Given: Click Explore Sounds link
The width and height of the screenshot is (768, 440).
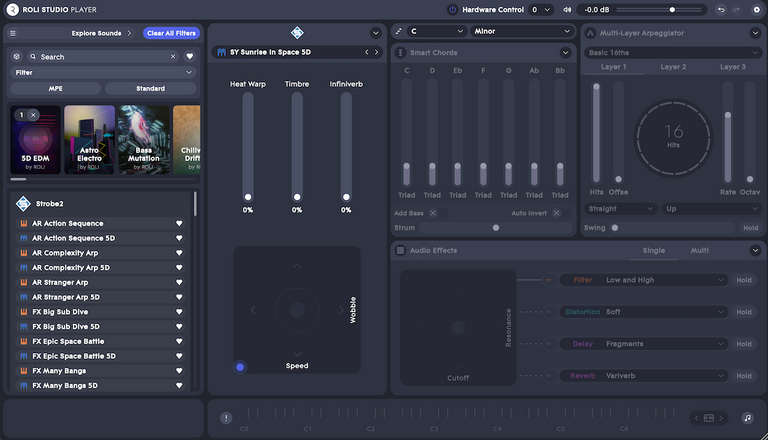Looking at the screenshot, I should coord(101,33).
